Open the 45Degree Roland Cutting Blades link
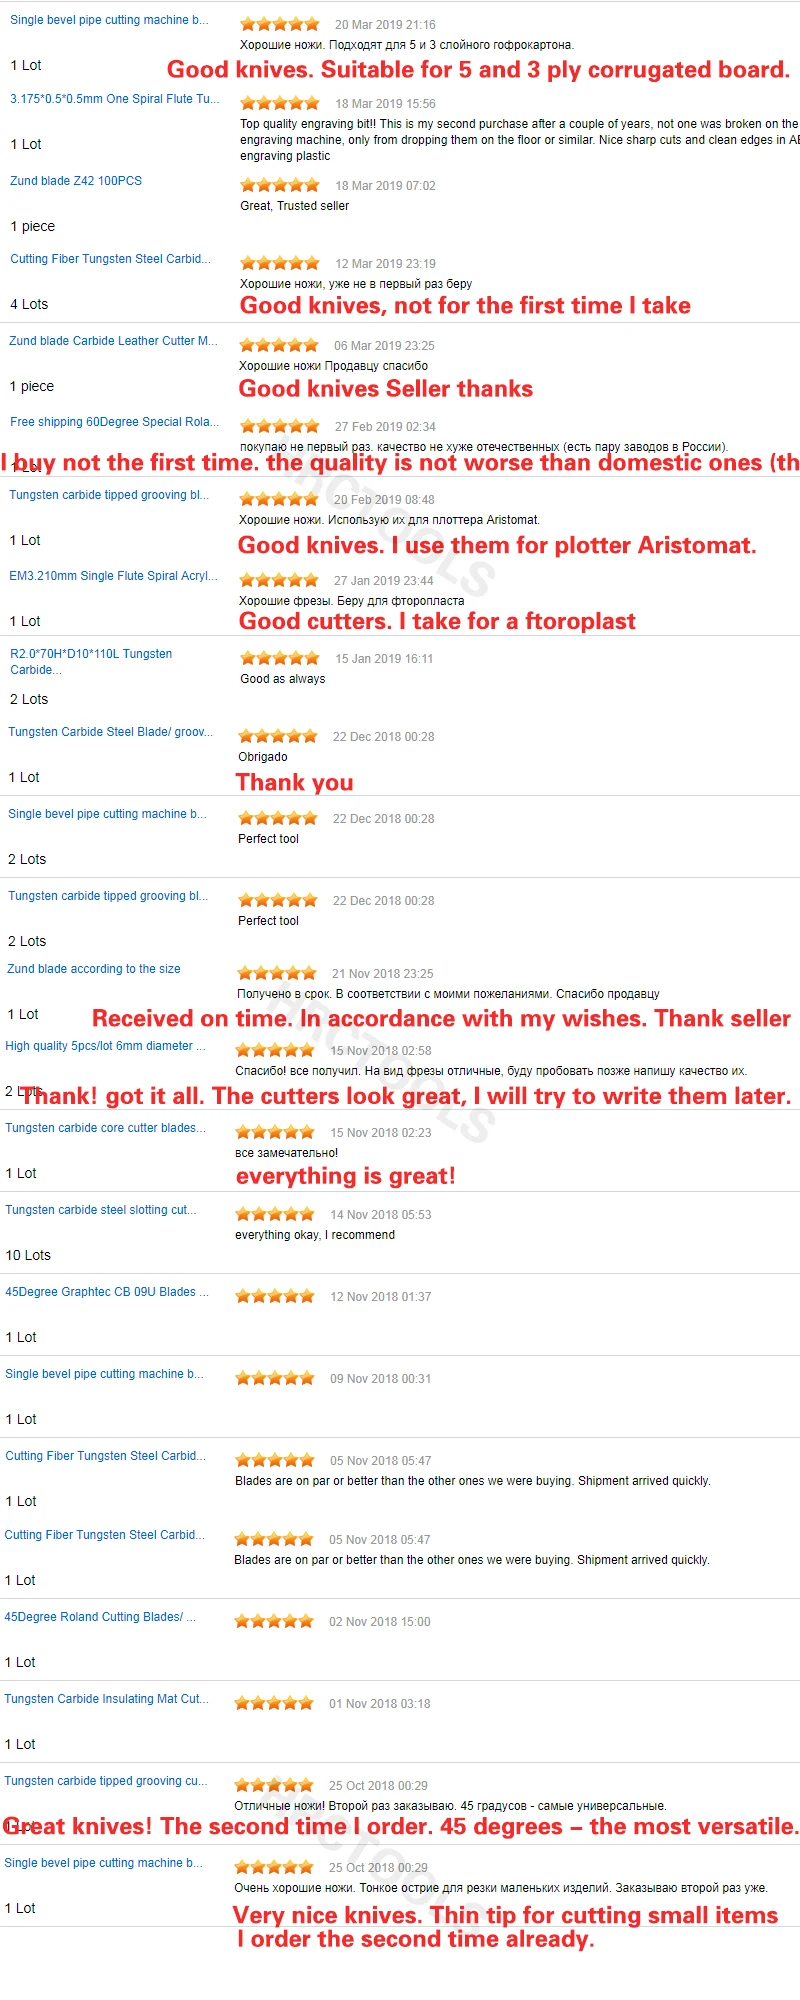Screen dimensions: 800x2000 [x=100, y=1617]
